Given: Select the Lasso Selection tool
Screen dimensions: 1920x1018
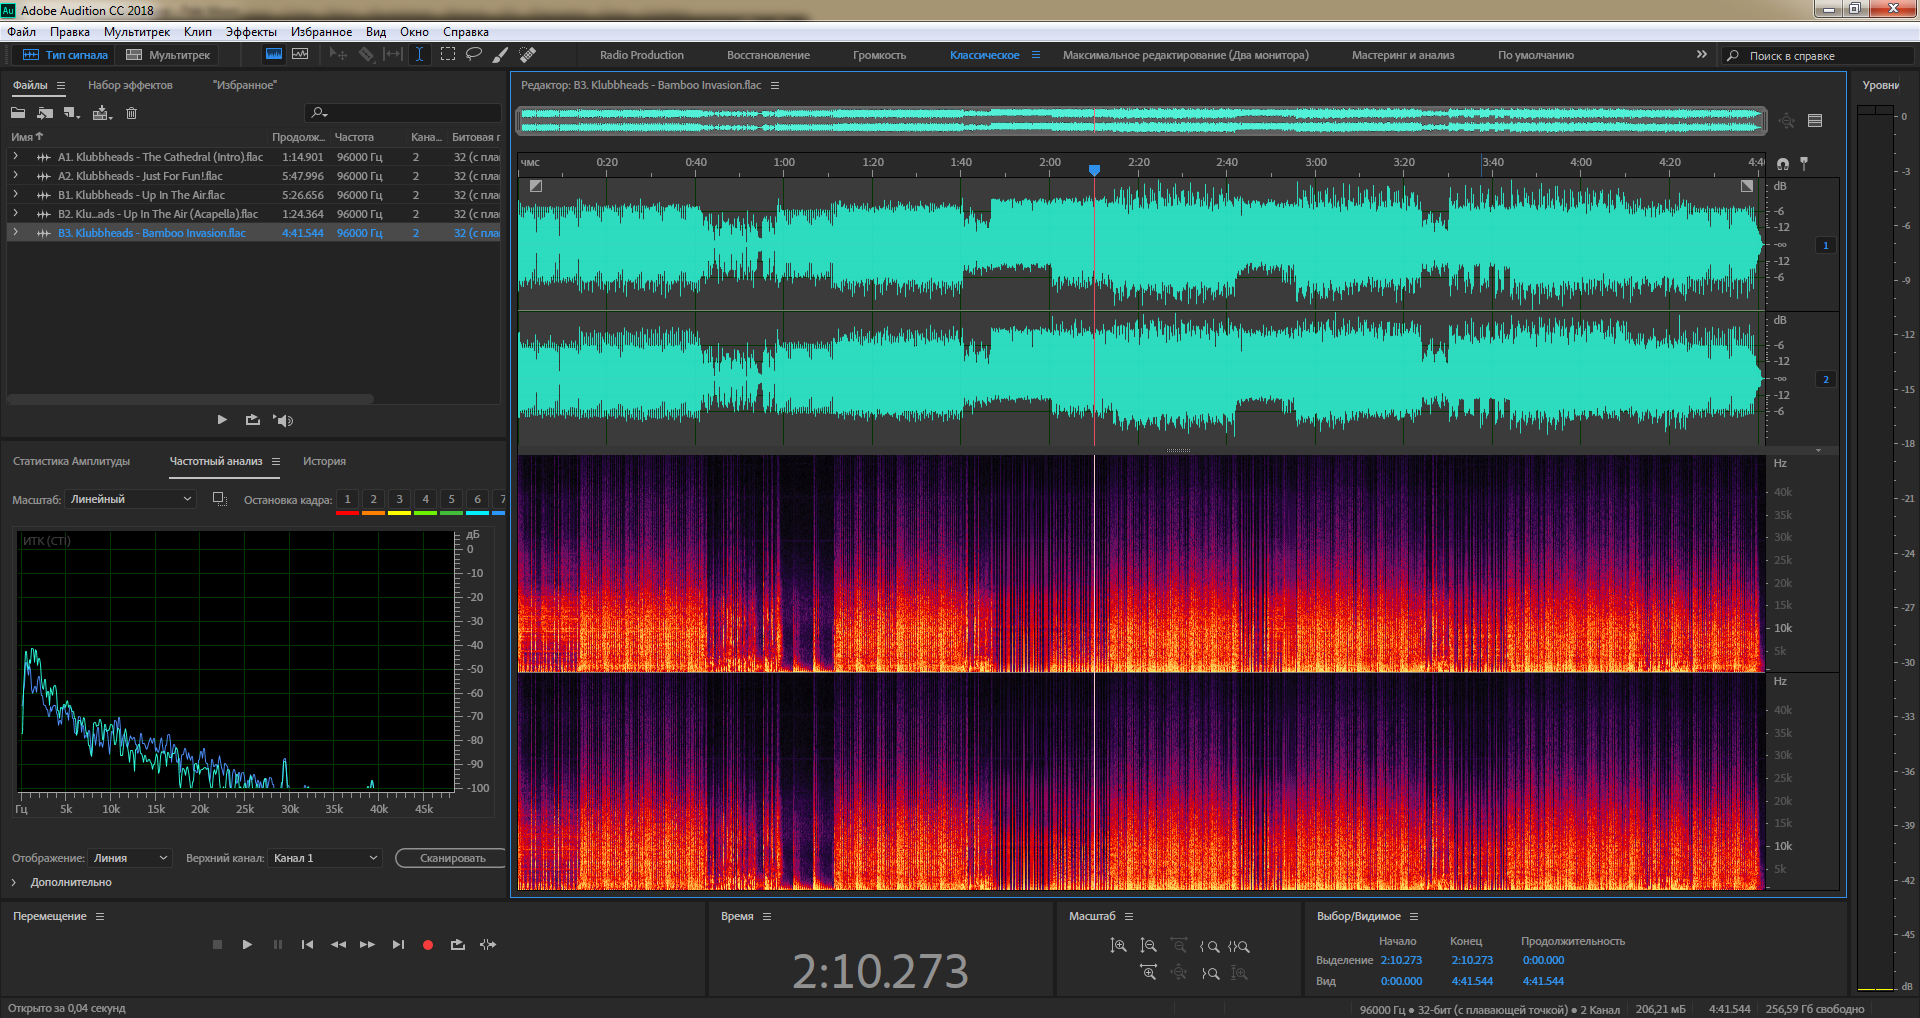Looking at the screenshot, I should click(474, 55).
